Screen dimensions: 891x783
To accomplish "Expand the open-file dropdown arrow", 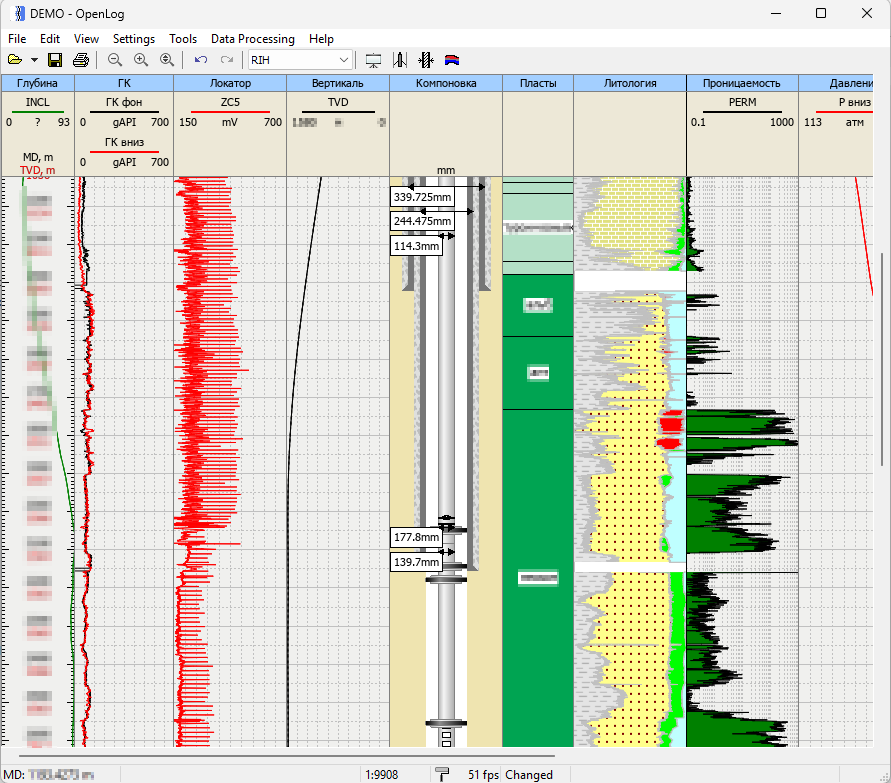I will [34, 60].
